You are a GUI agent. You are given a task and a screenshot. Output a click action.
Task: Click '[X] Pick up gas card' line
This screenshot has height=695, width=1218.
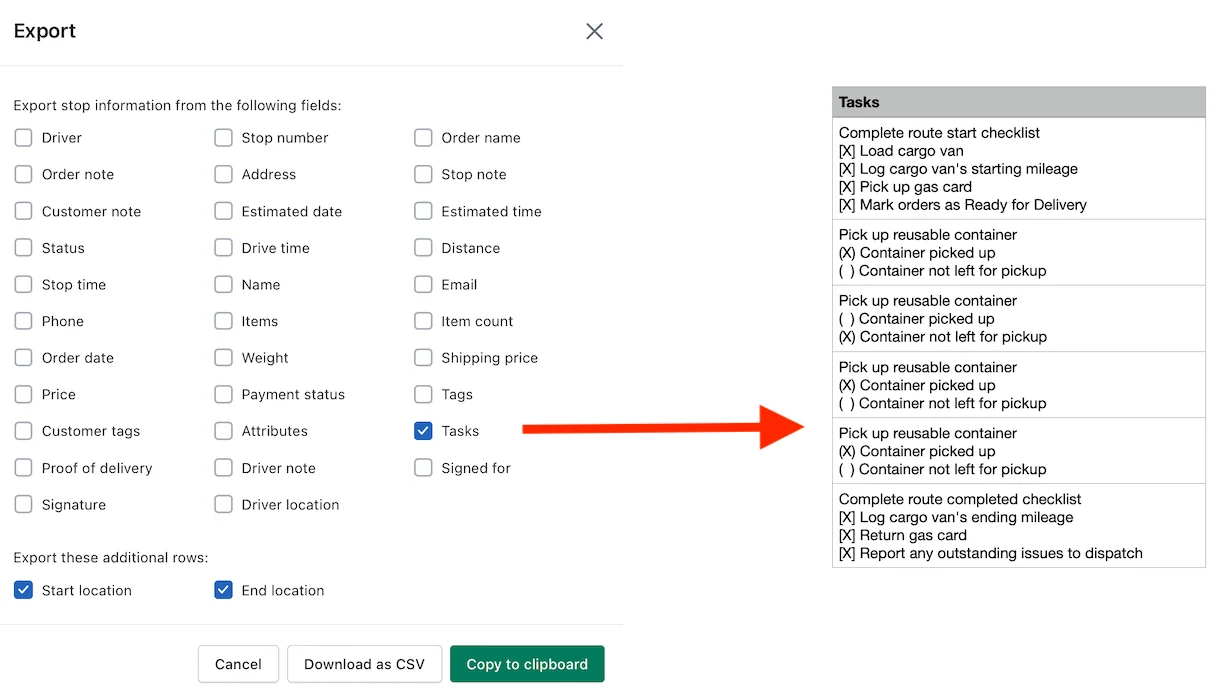(x=905, y=187)
